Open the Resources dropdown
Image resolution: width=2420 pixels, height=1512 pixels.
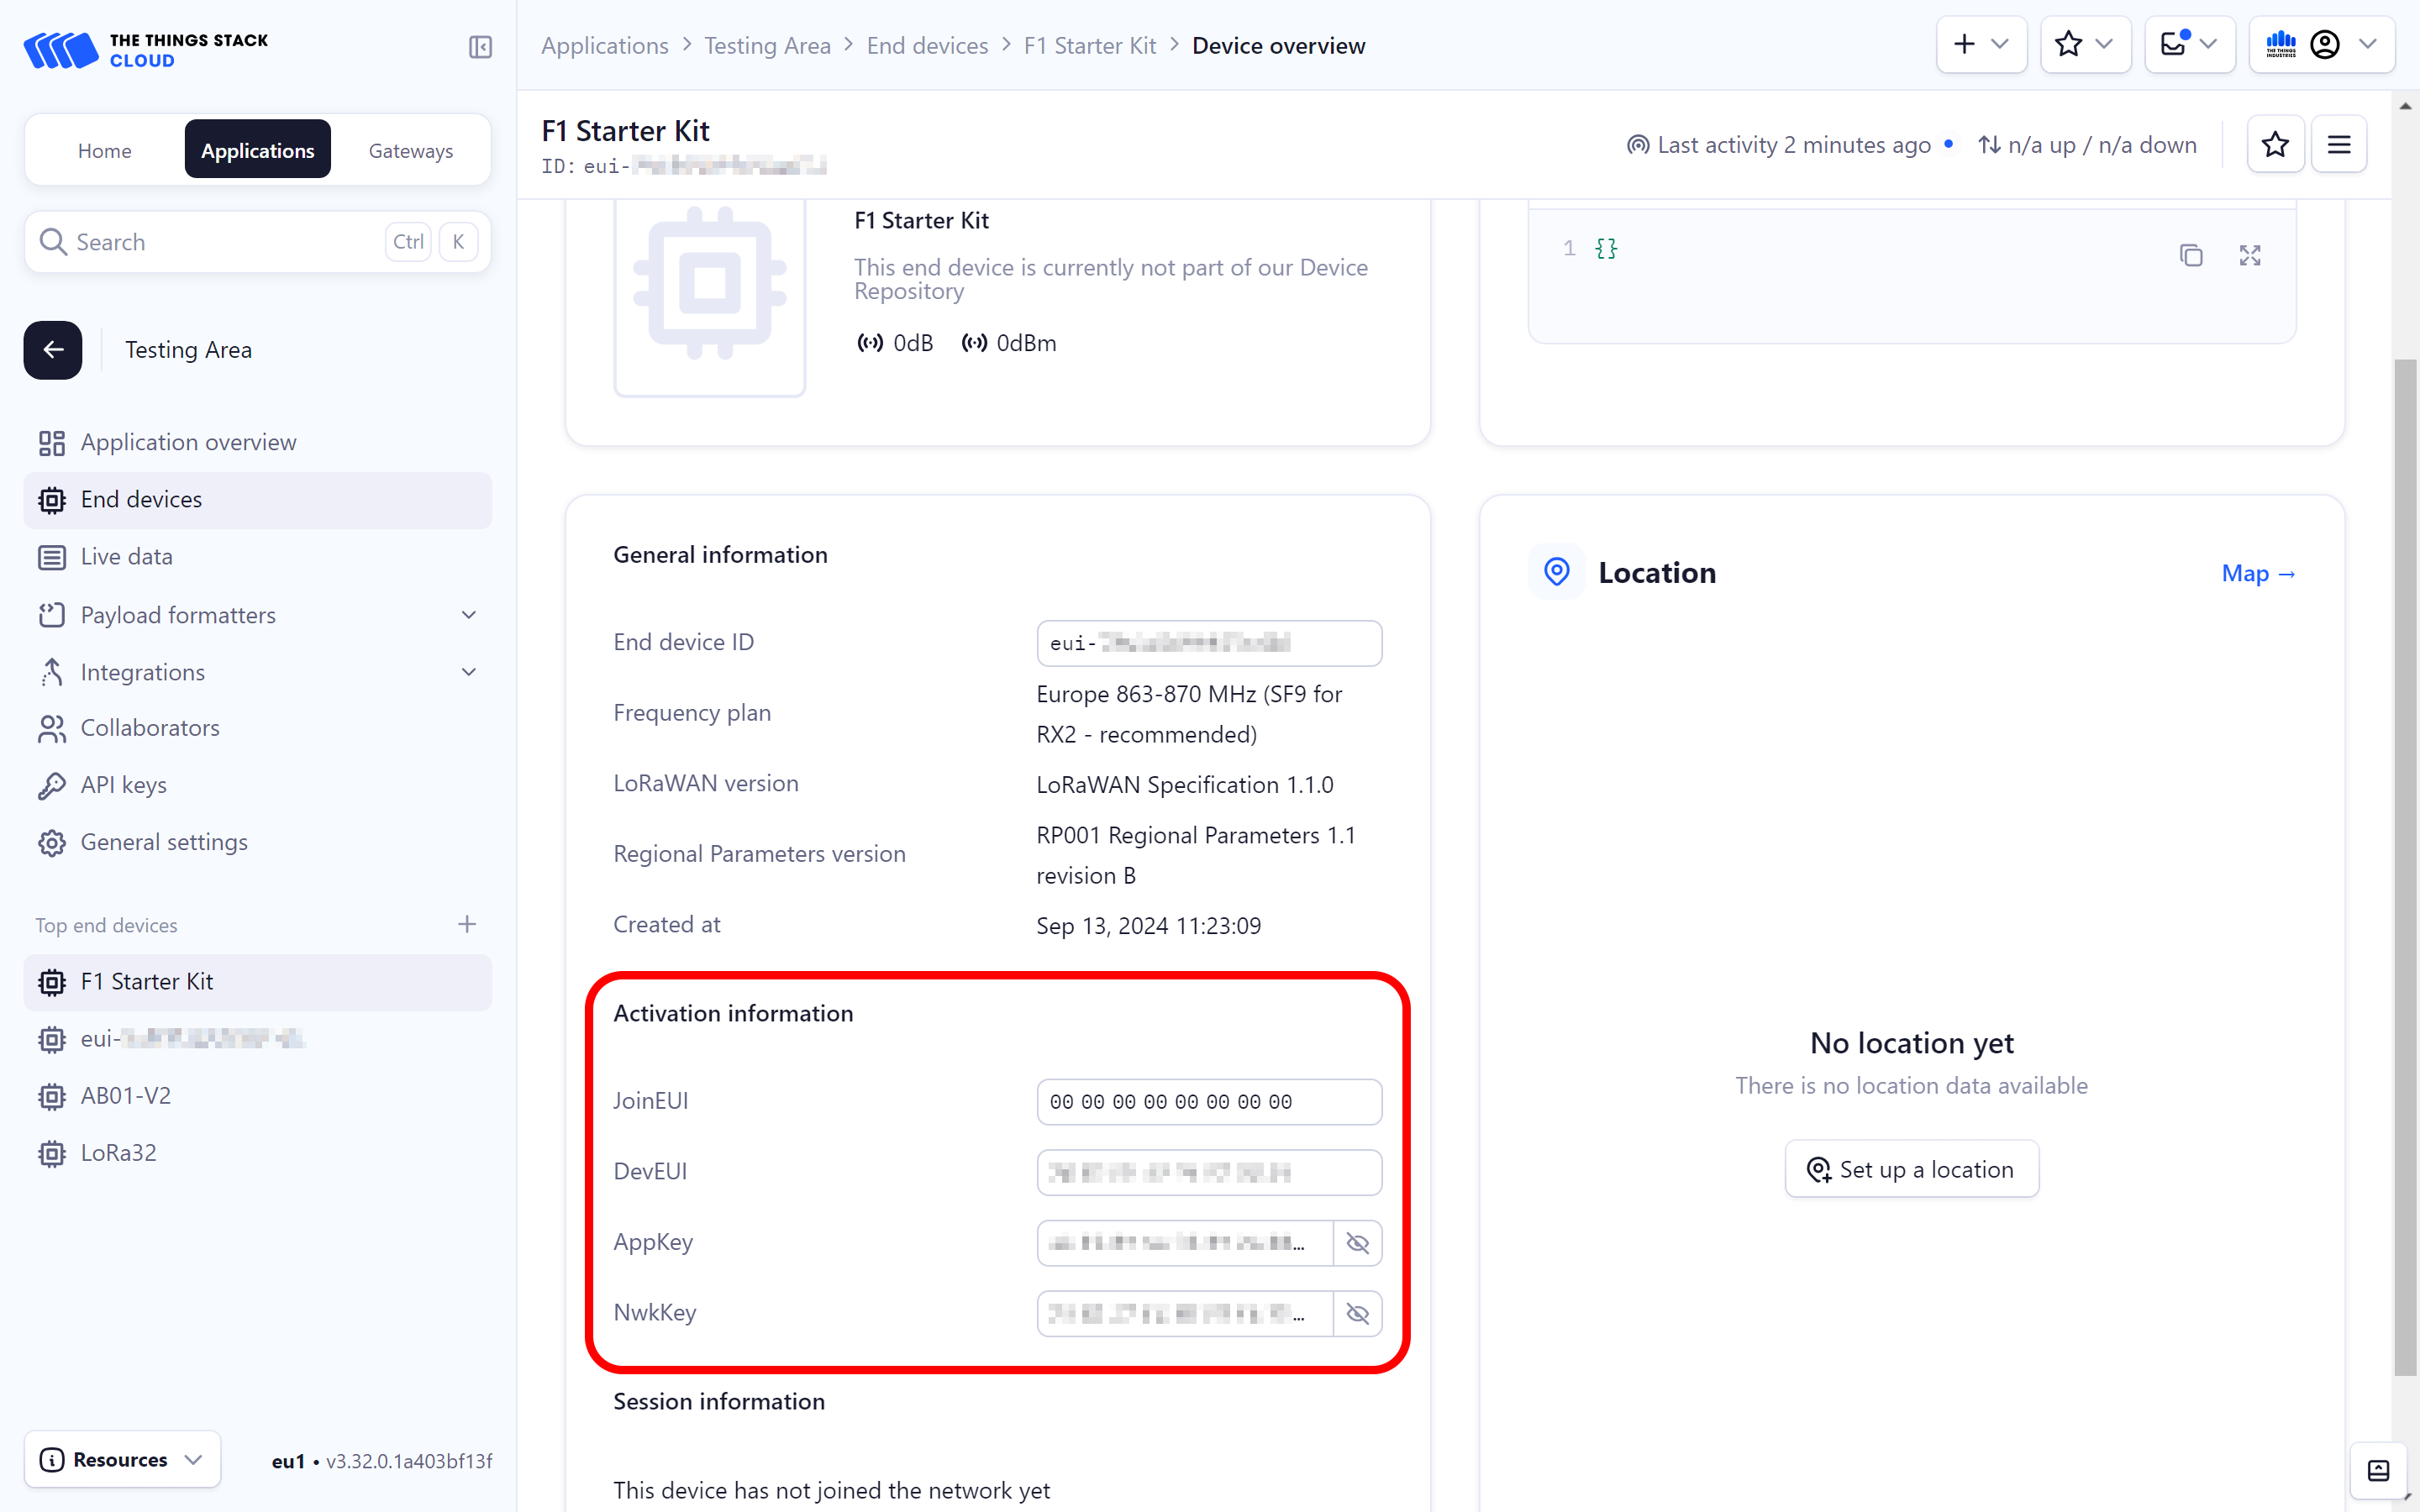click(x=122, y=1459)
